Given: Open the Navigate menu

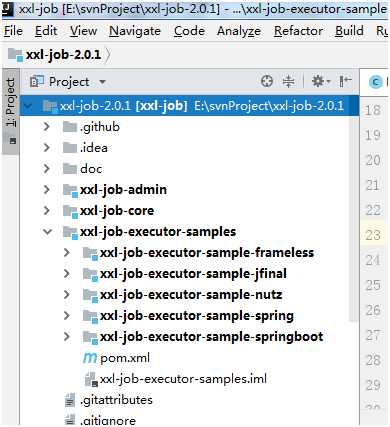Looking at the screenshot, I should (135, 31).
